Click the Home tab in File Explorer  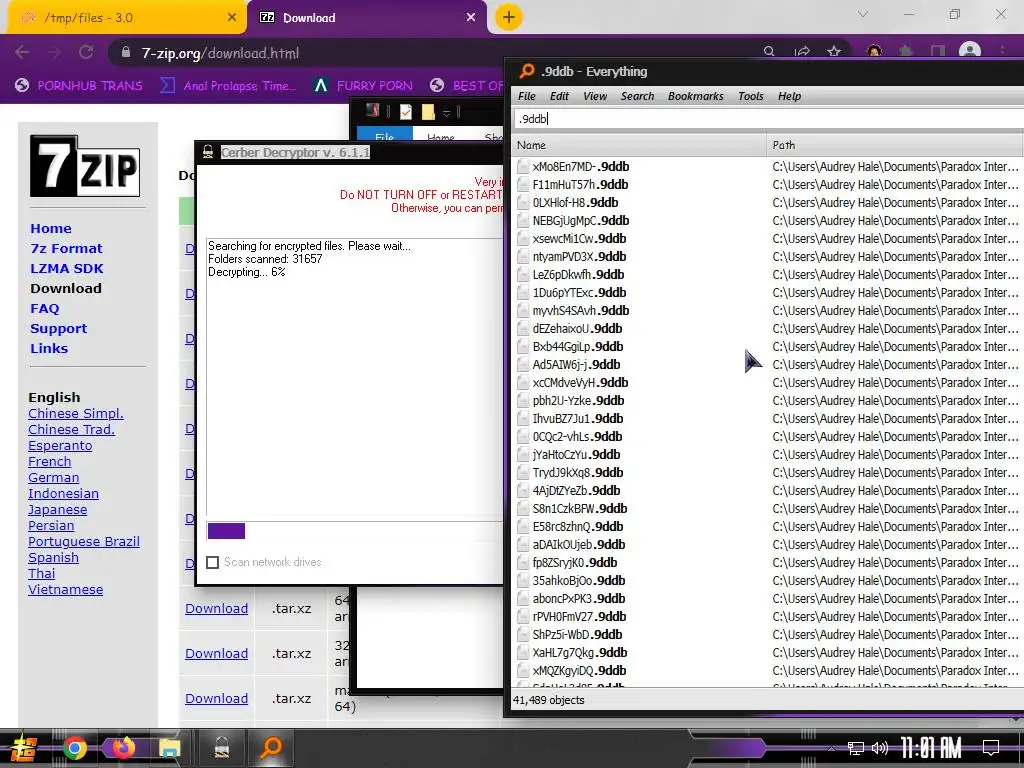[x=441, y=137]
